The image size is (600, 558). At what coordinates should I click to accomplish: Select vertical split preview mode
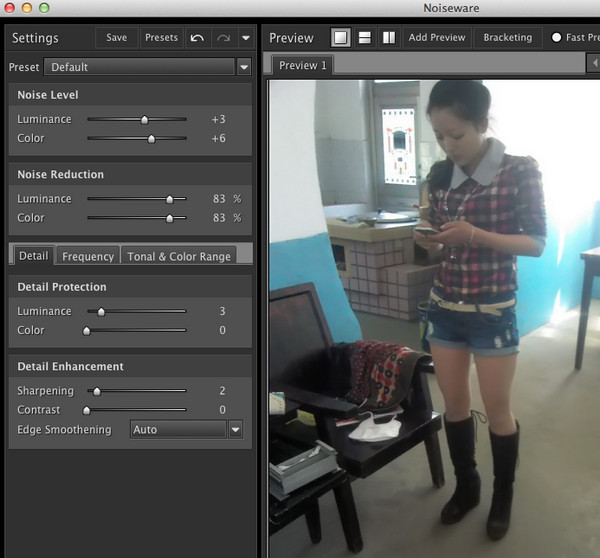388,38
